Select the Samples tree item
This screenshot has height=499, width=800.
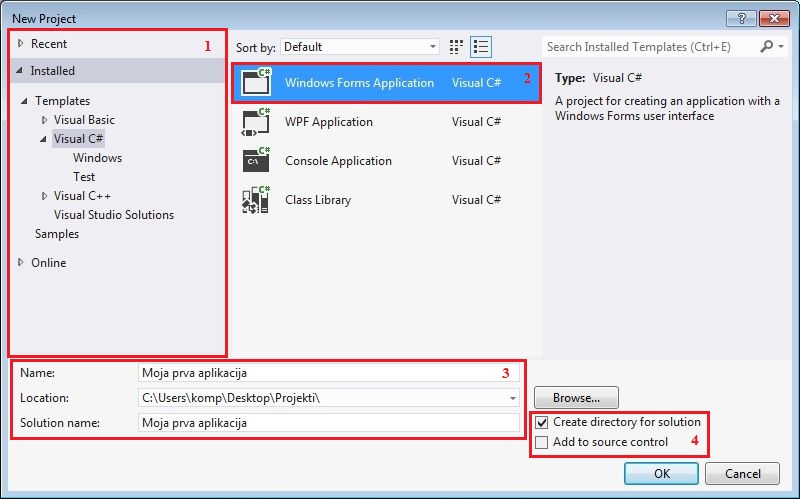click(57, 234)
